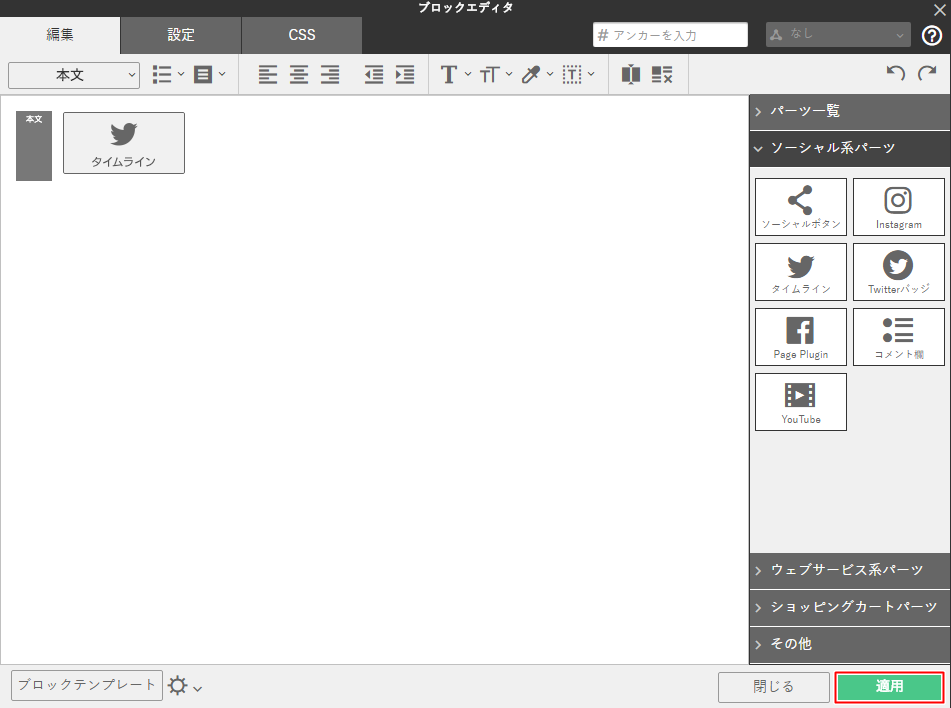Open the bullet list style dropdown

tap(168, 75)
